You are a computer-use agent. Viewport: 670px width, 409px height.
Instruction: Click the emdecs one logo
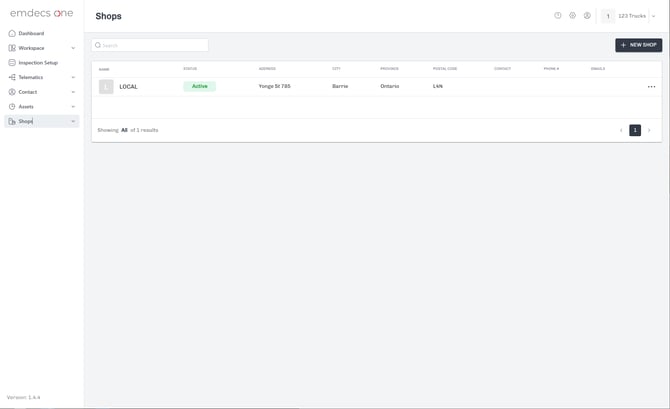(41, 13)
